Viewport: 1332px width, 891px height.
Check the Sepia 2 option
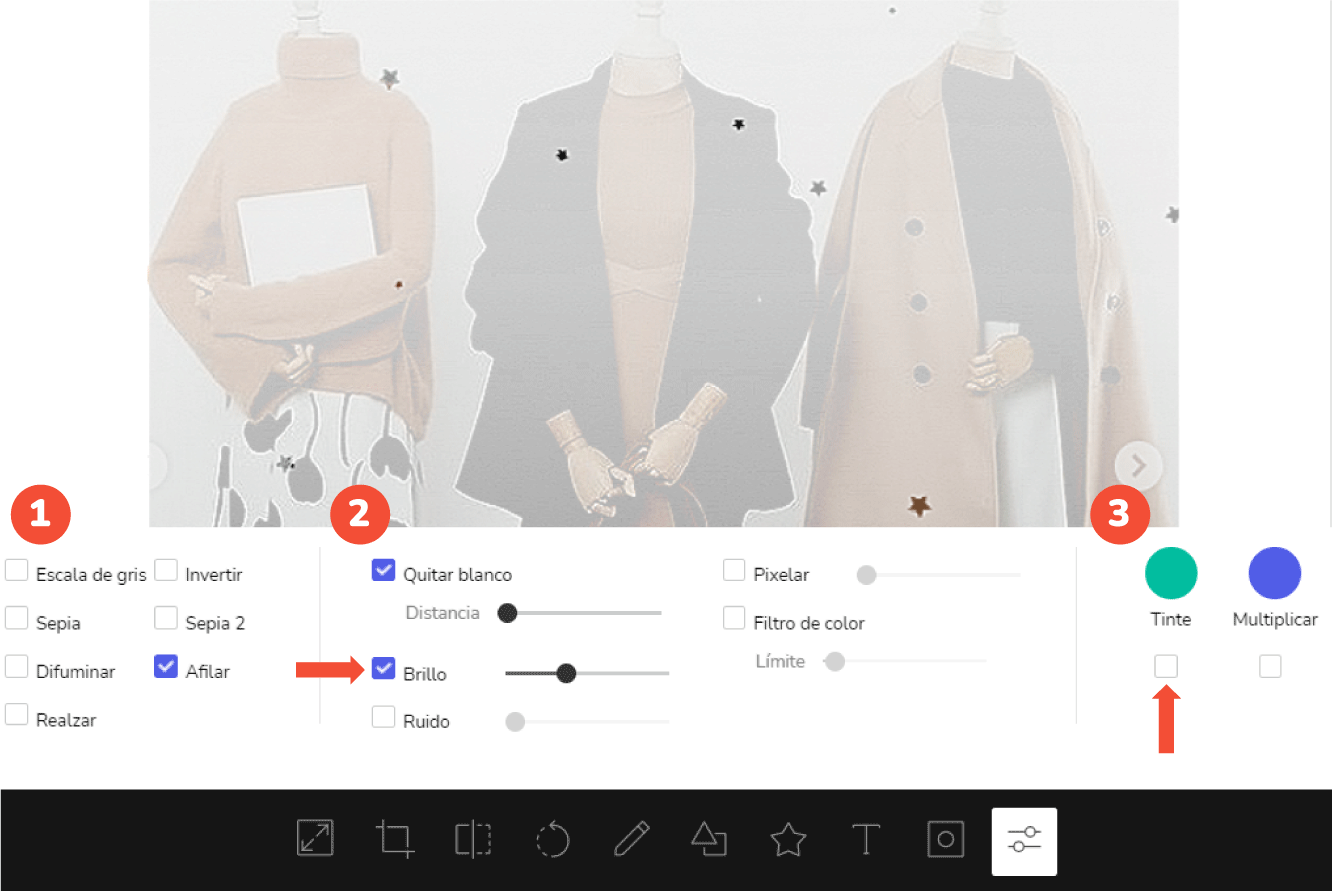pyautogui.click(x=167, y=619)
